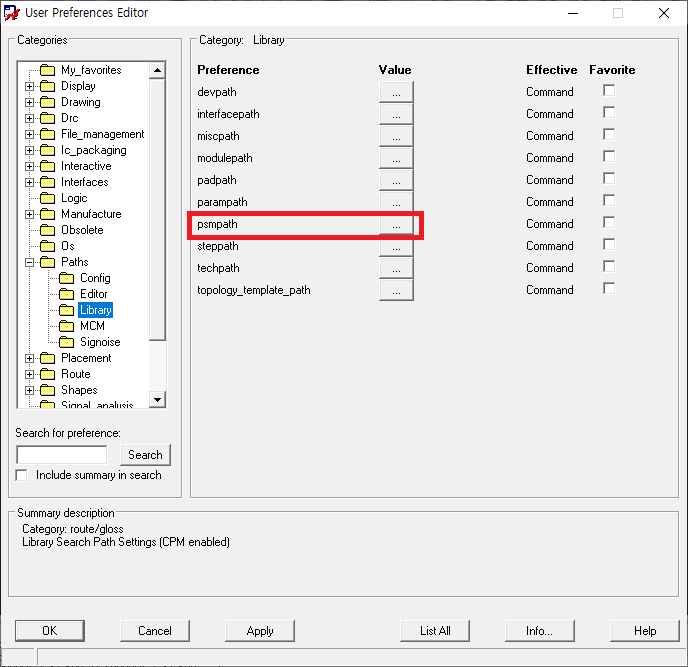Click the Categories scrollbar up arrow

[x=157, y=70]
